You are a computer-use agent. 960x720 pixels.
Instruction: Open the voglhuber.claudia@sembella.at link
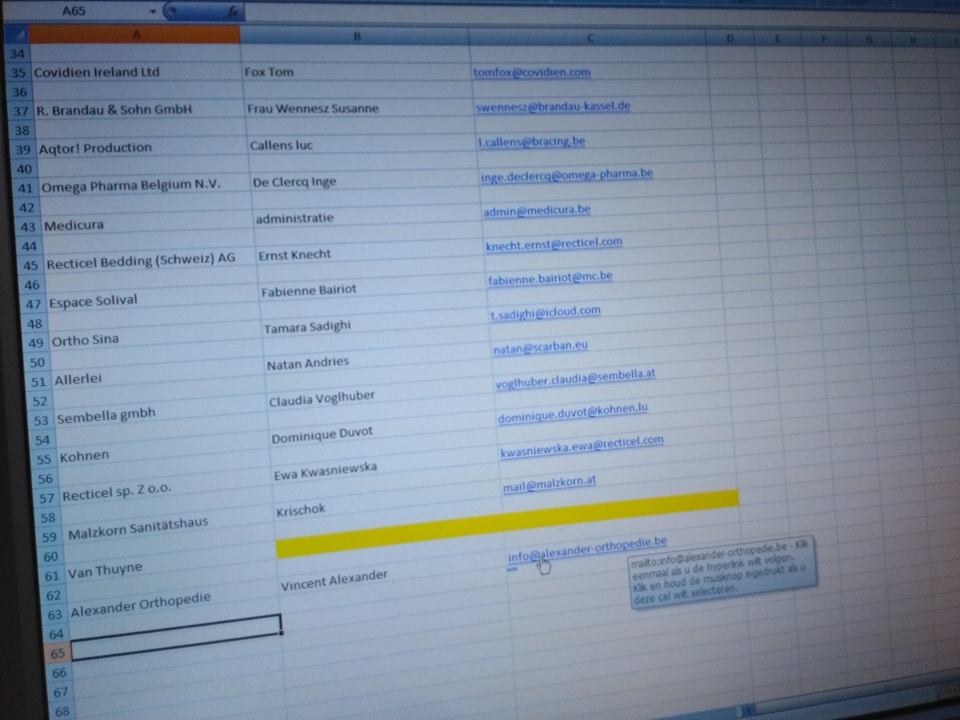pos(575,378)
